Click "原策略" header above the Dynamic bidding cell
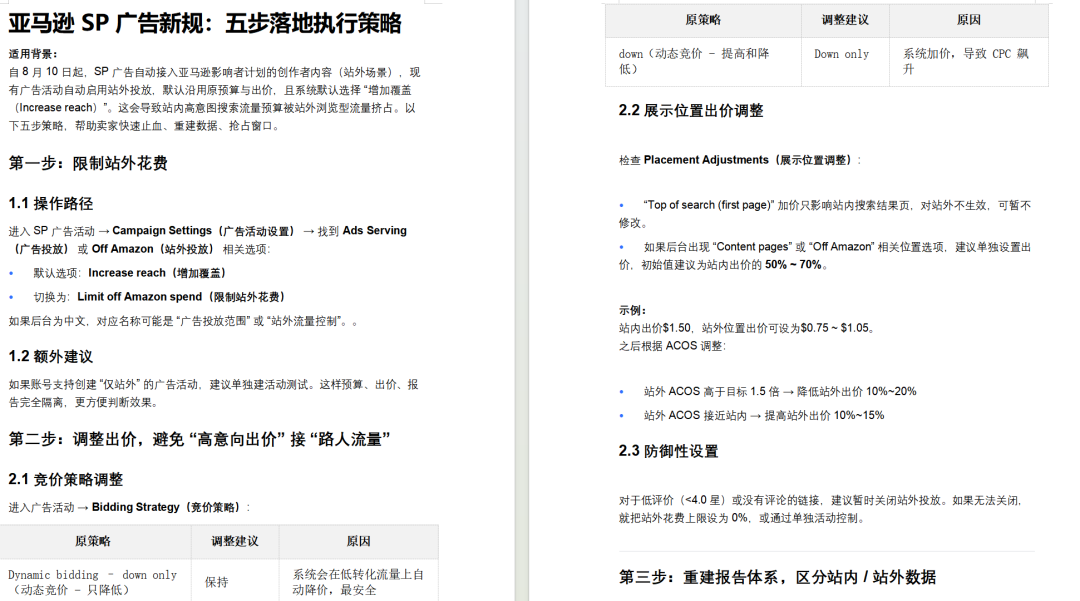Viewport: 1080px width, 601px height. [93, 541]
